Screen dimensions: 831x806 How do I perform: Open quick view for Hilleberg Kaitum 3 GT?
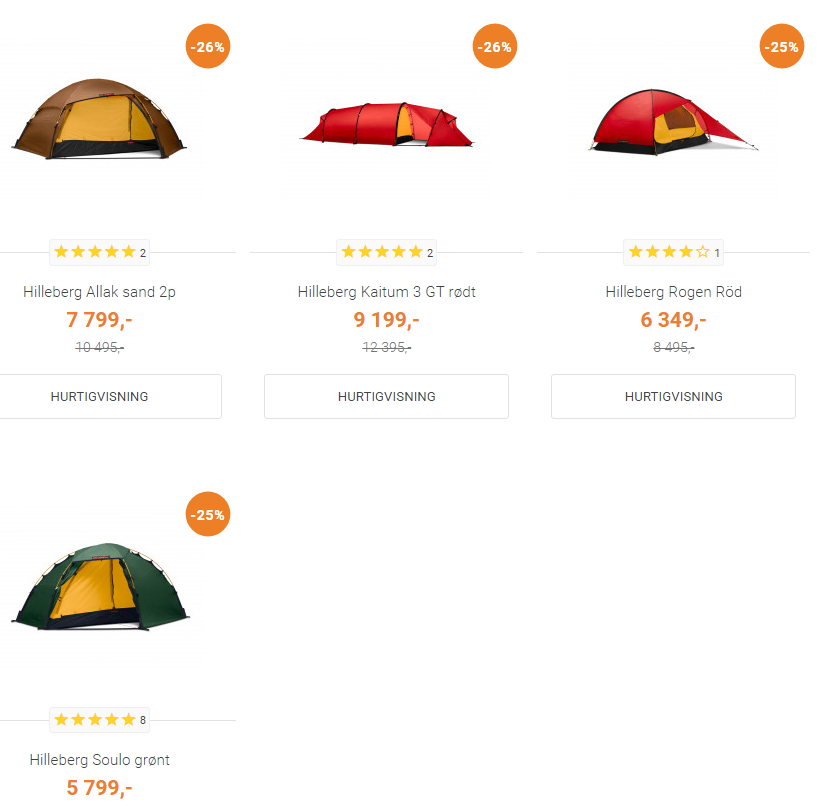[386, 396]
